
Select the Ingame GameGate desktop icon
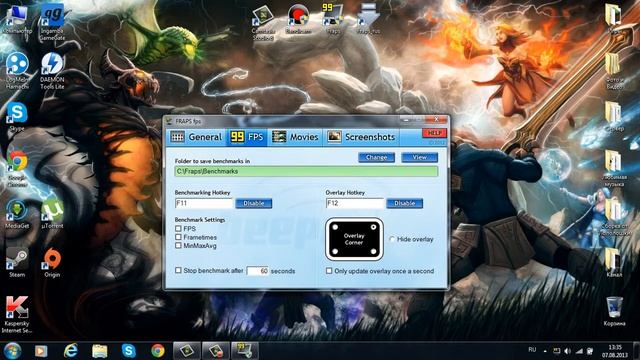52,21
